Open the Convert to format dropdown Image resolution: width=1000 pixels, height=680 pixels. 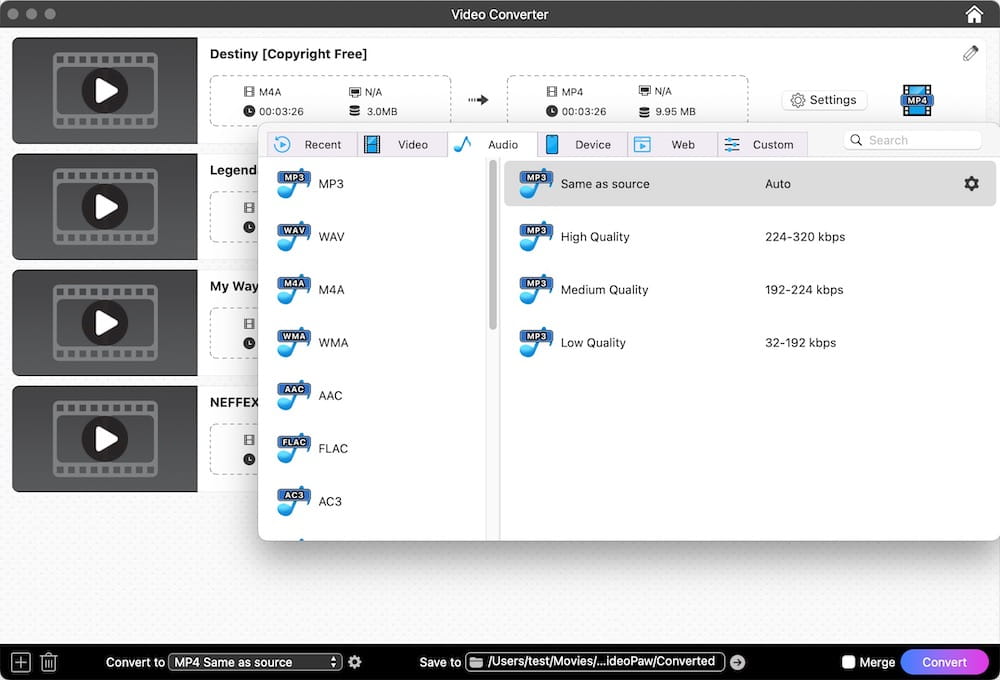[x=250, y=661]
